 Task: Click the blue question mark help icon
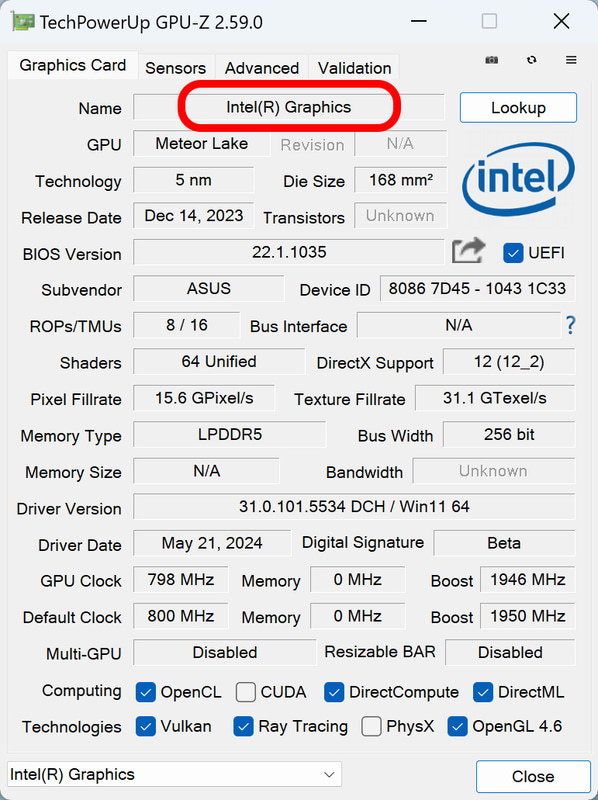[569, 325]
